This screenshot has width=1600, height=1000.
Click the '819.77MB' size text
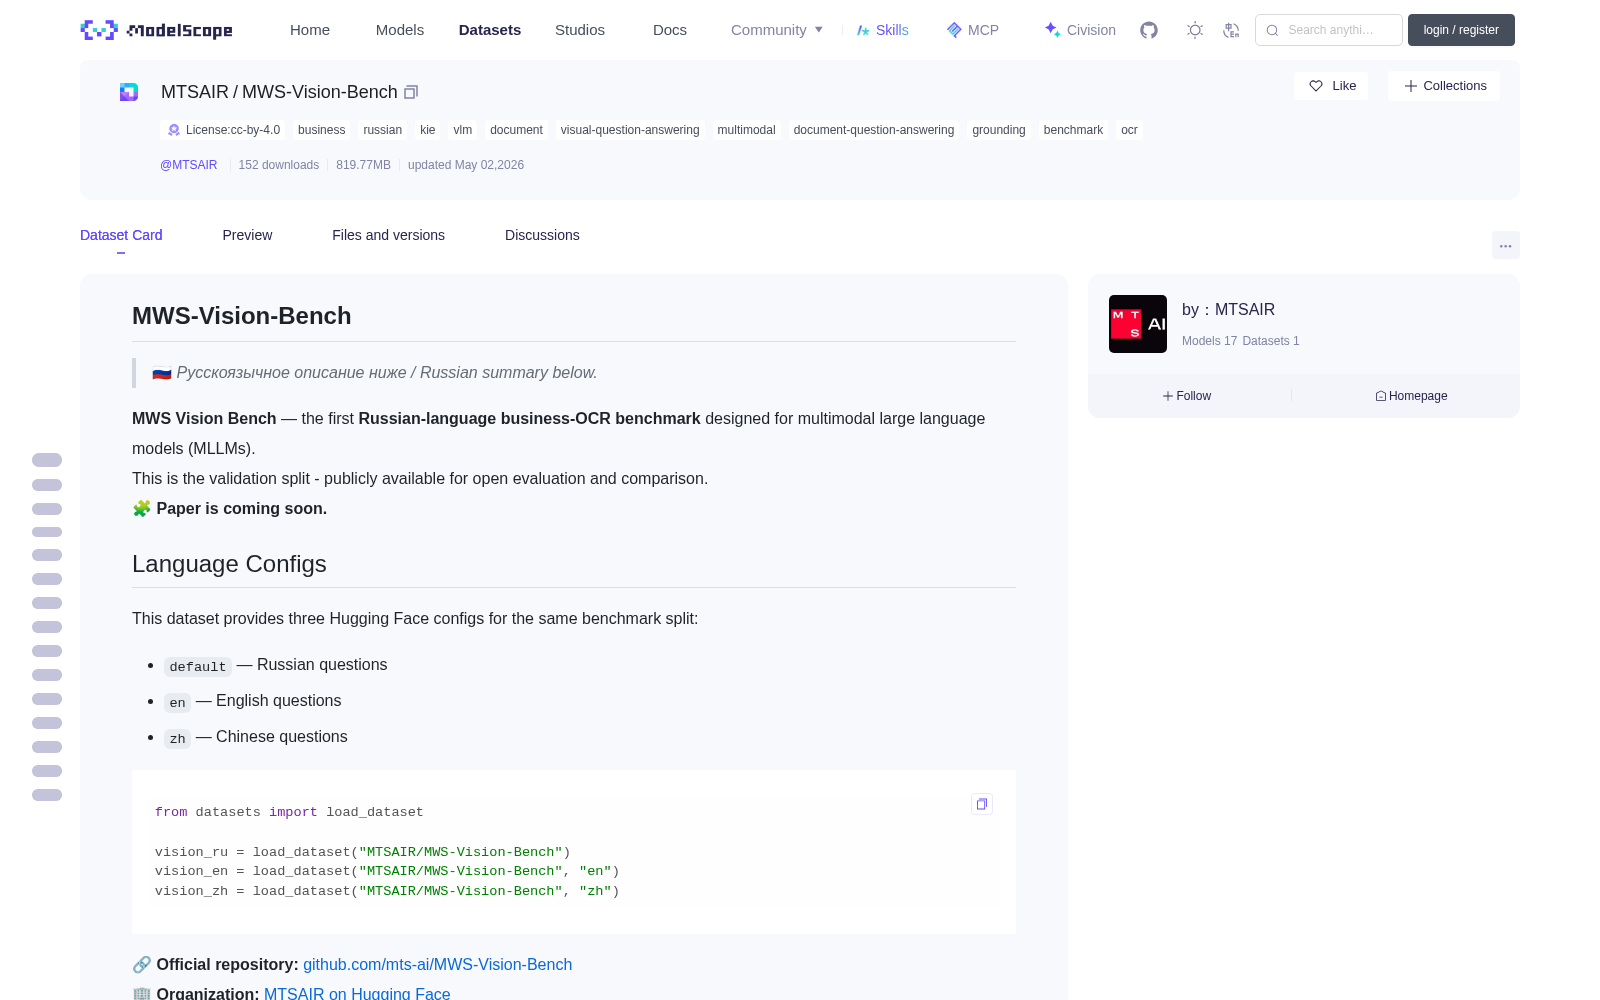363,165
